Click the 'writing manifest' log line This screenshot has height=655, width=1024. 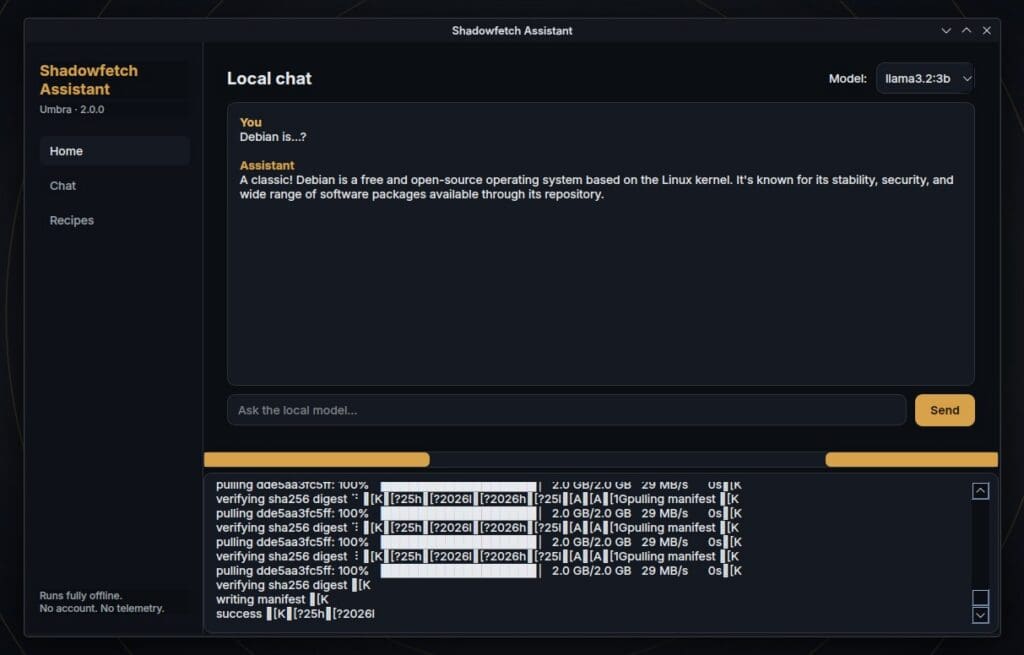point(272,599)
